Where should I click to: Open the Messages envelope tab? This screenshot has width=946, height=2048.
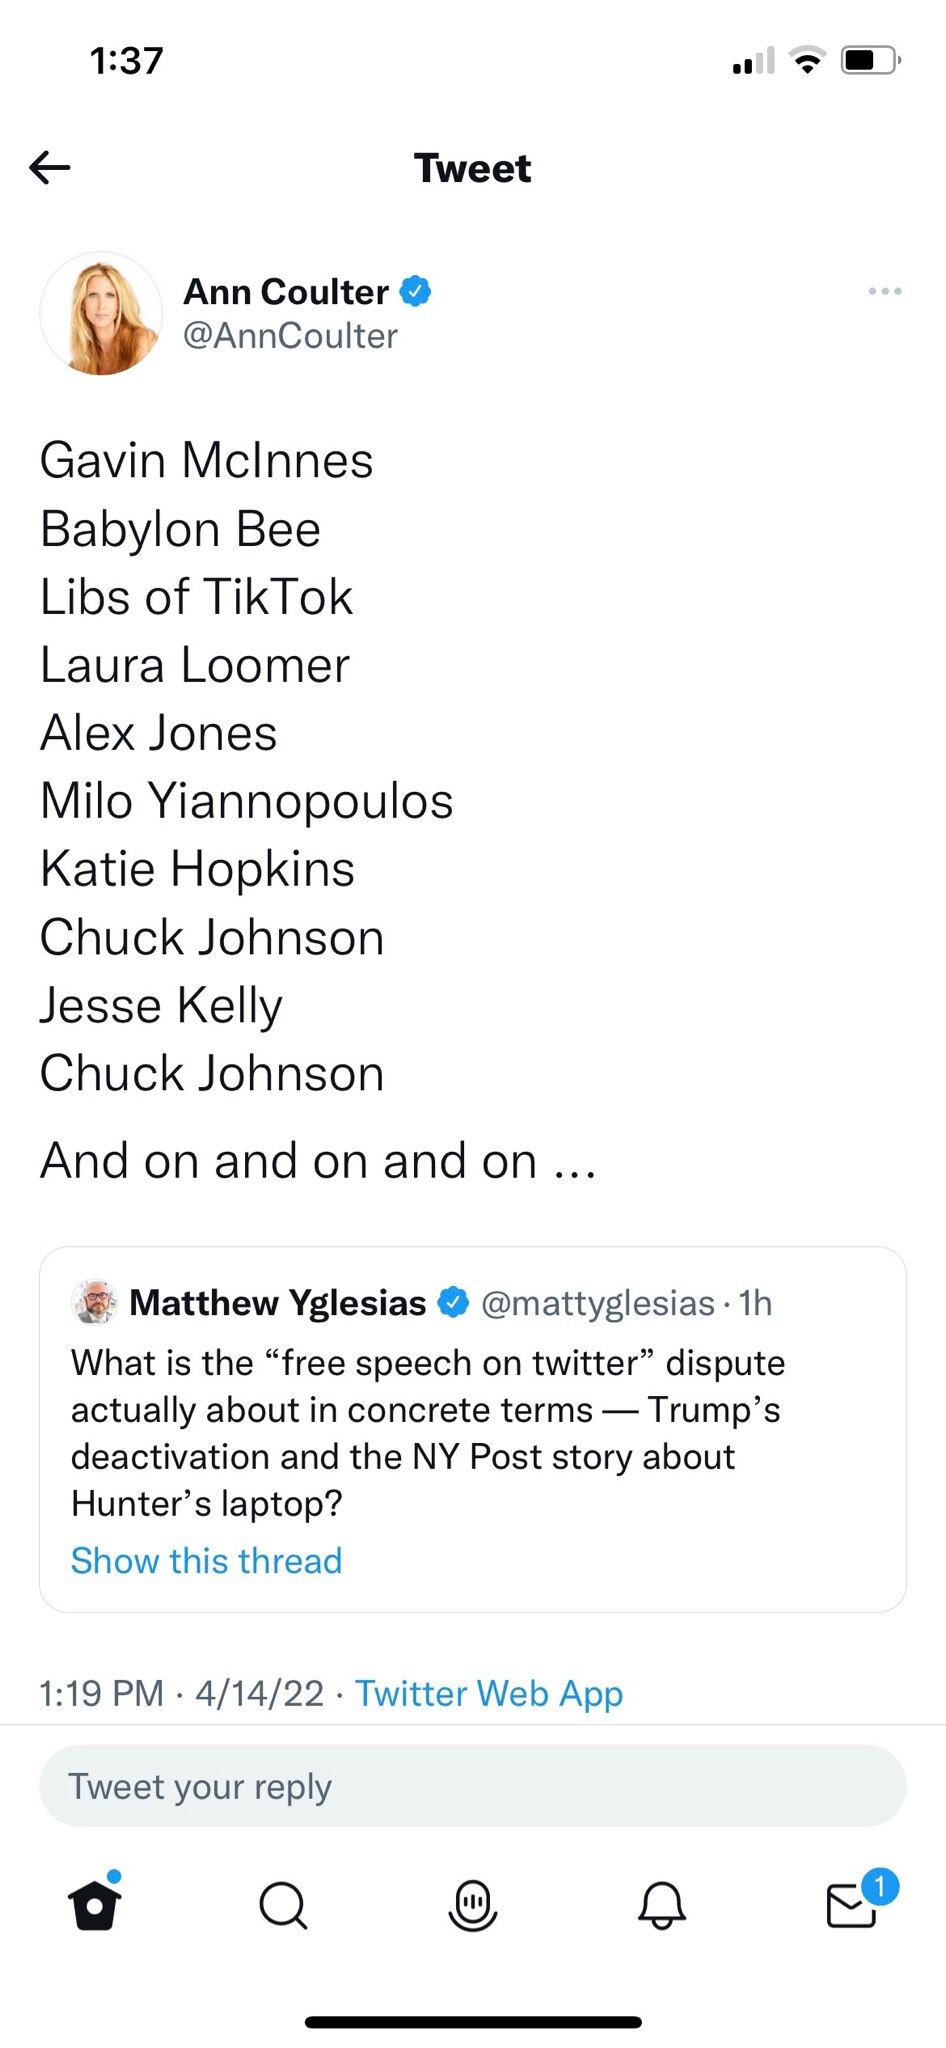click(x=851, y=1904)
